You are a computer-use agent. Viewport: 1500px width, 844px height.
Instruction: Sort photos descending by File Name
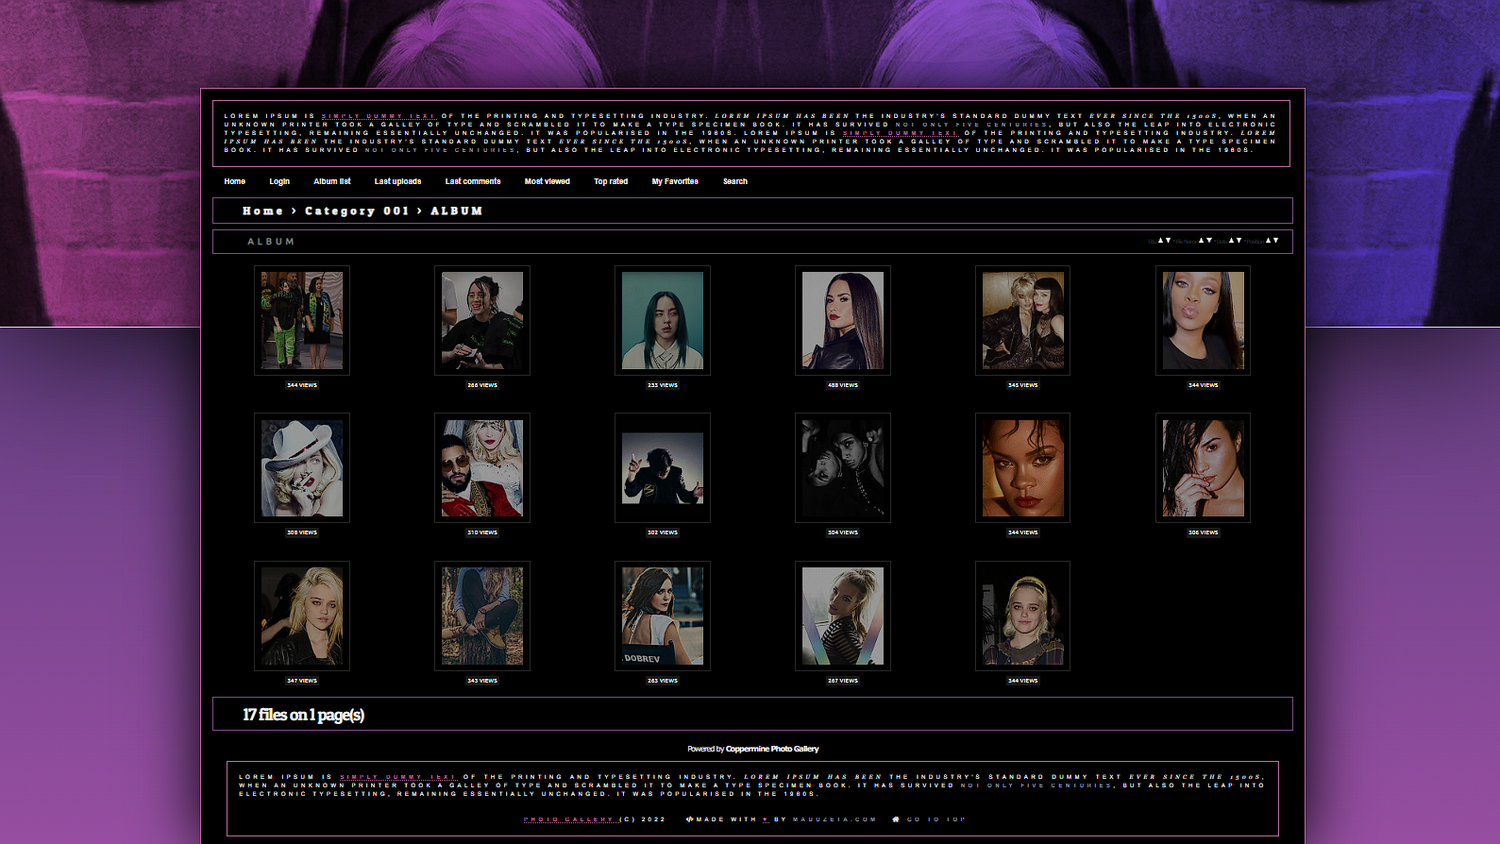pyautogui.click(x=1209, y=241)
